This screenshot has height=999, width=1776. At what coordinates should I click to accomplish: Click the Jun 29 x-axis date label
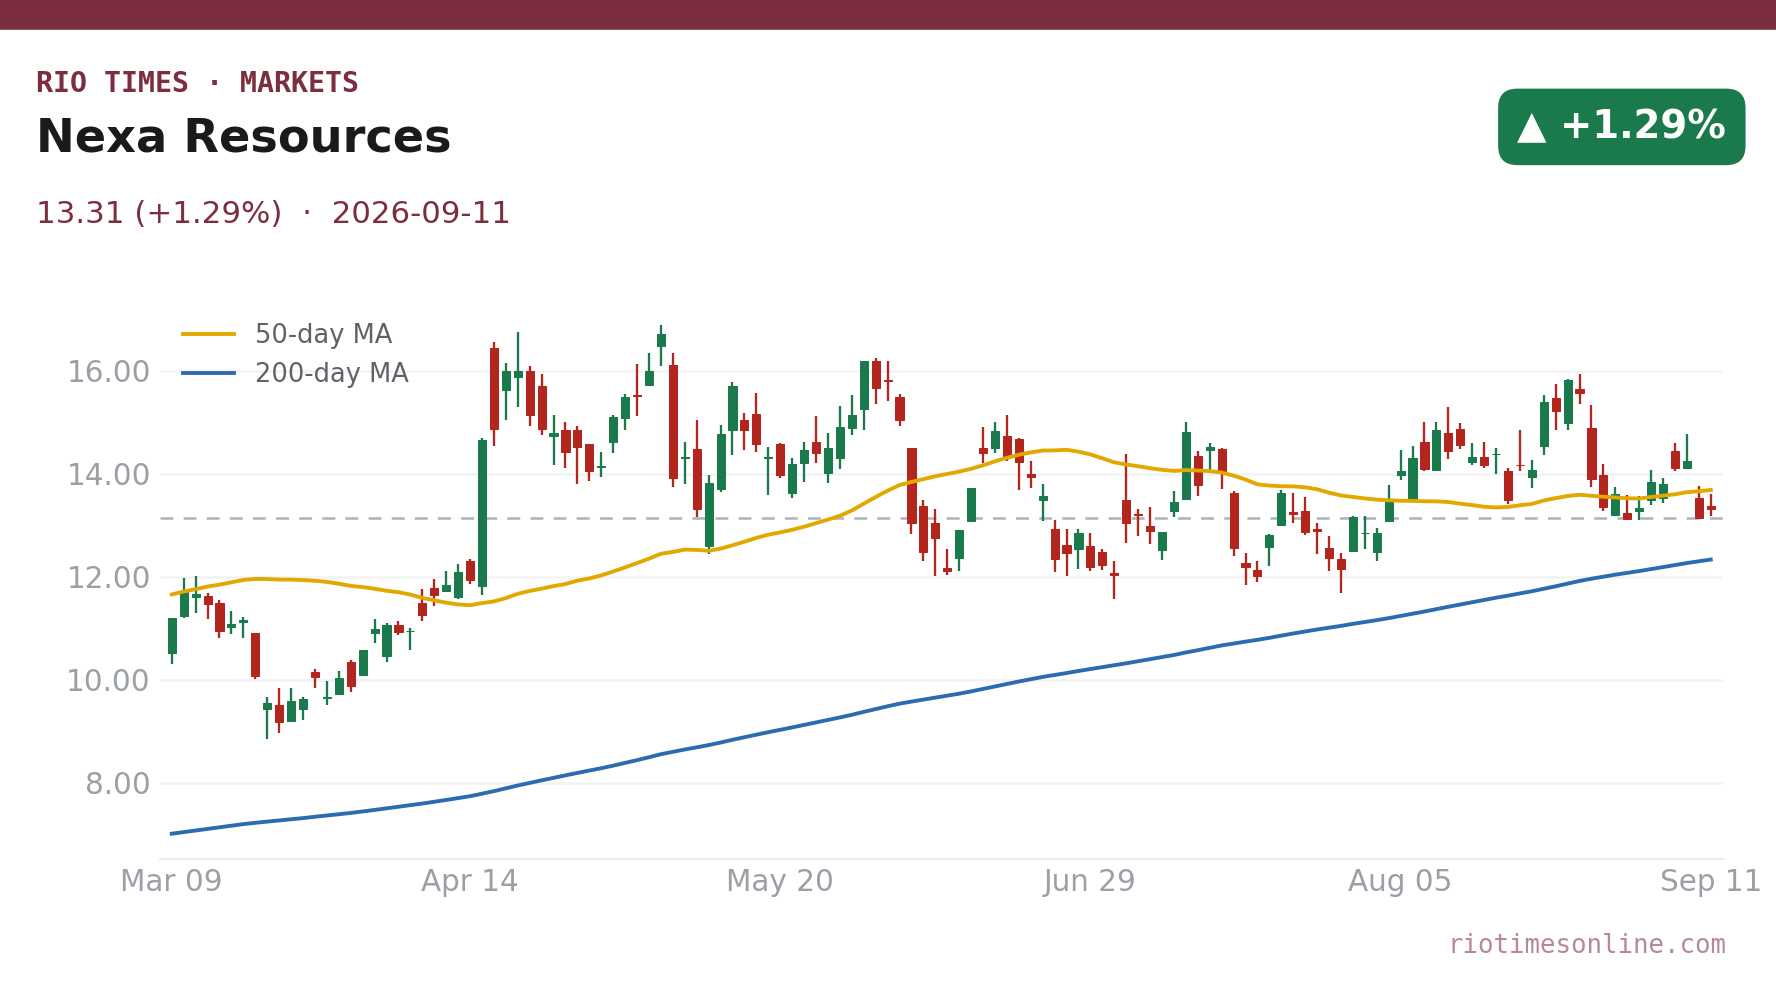pos(1090,881)
